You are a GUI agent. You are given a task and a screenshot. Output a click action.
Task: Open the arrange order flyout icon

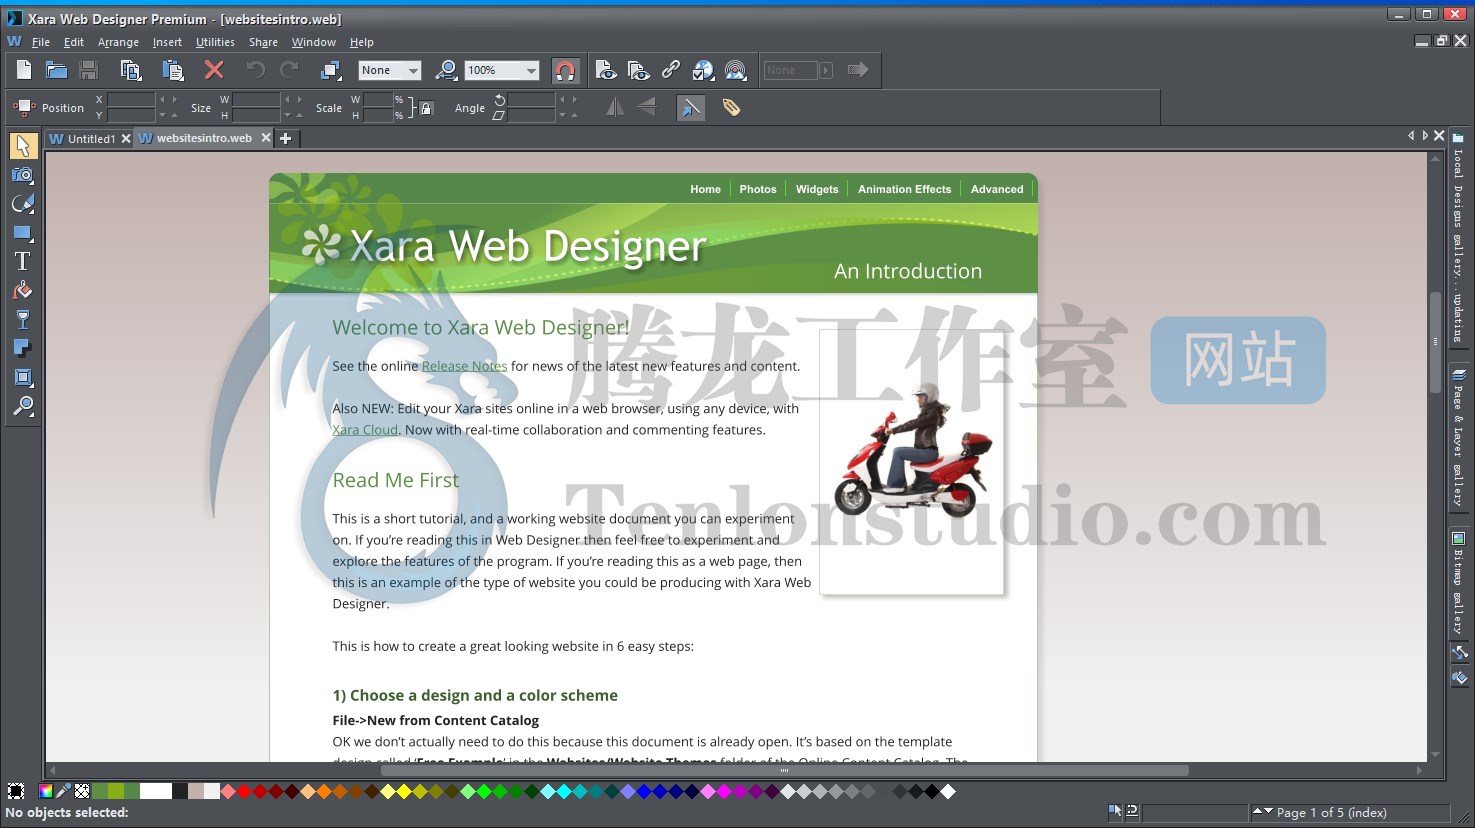click(x=331, y=70)
